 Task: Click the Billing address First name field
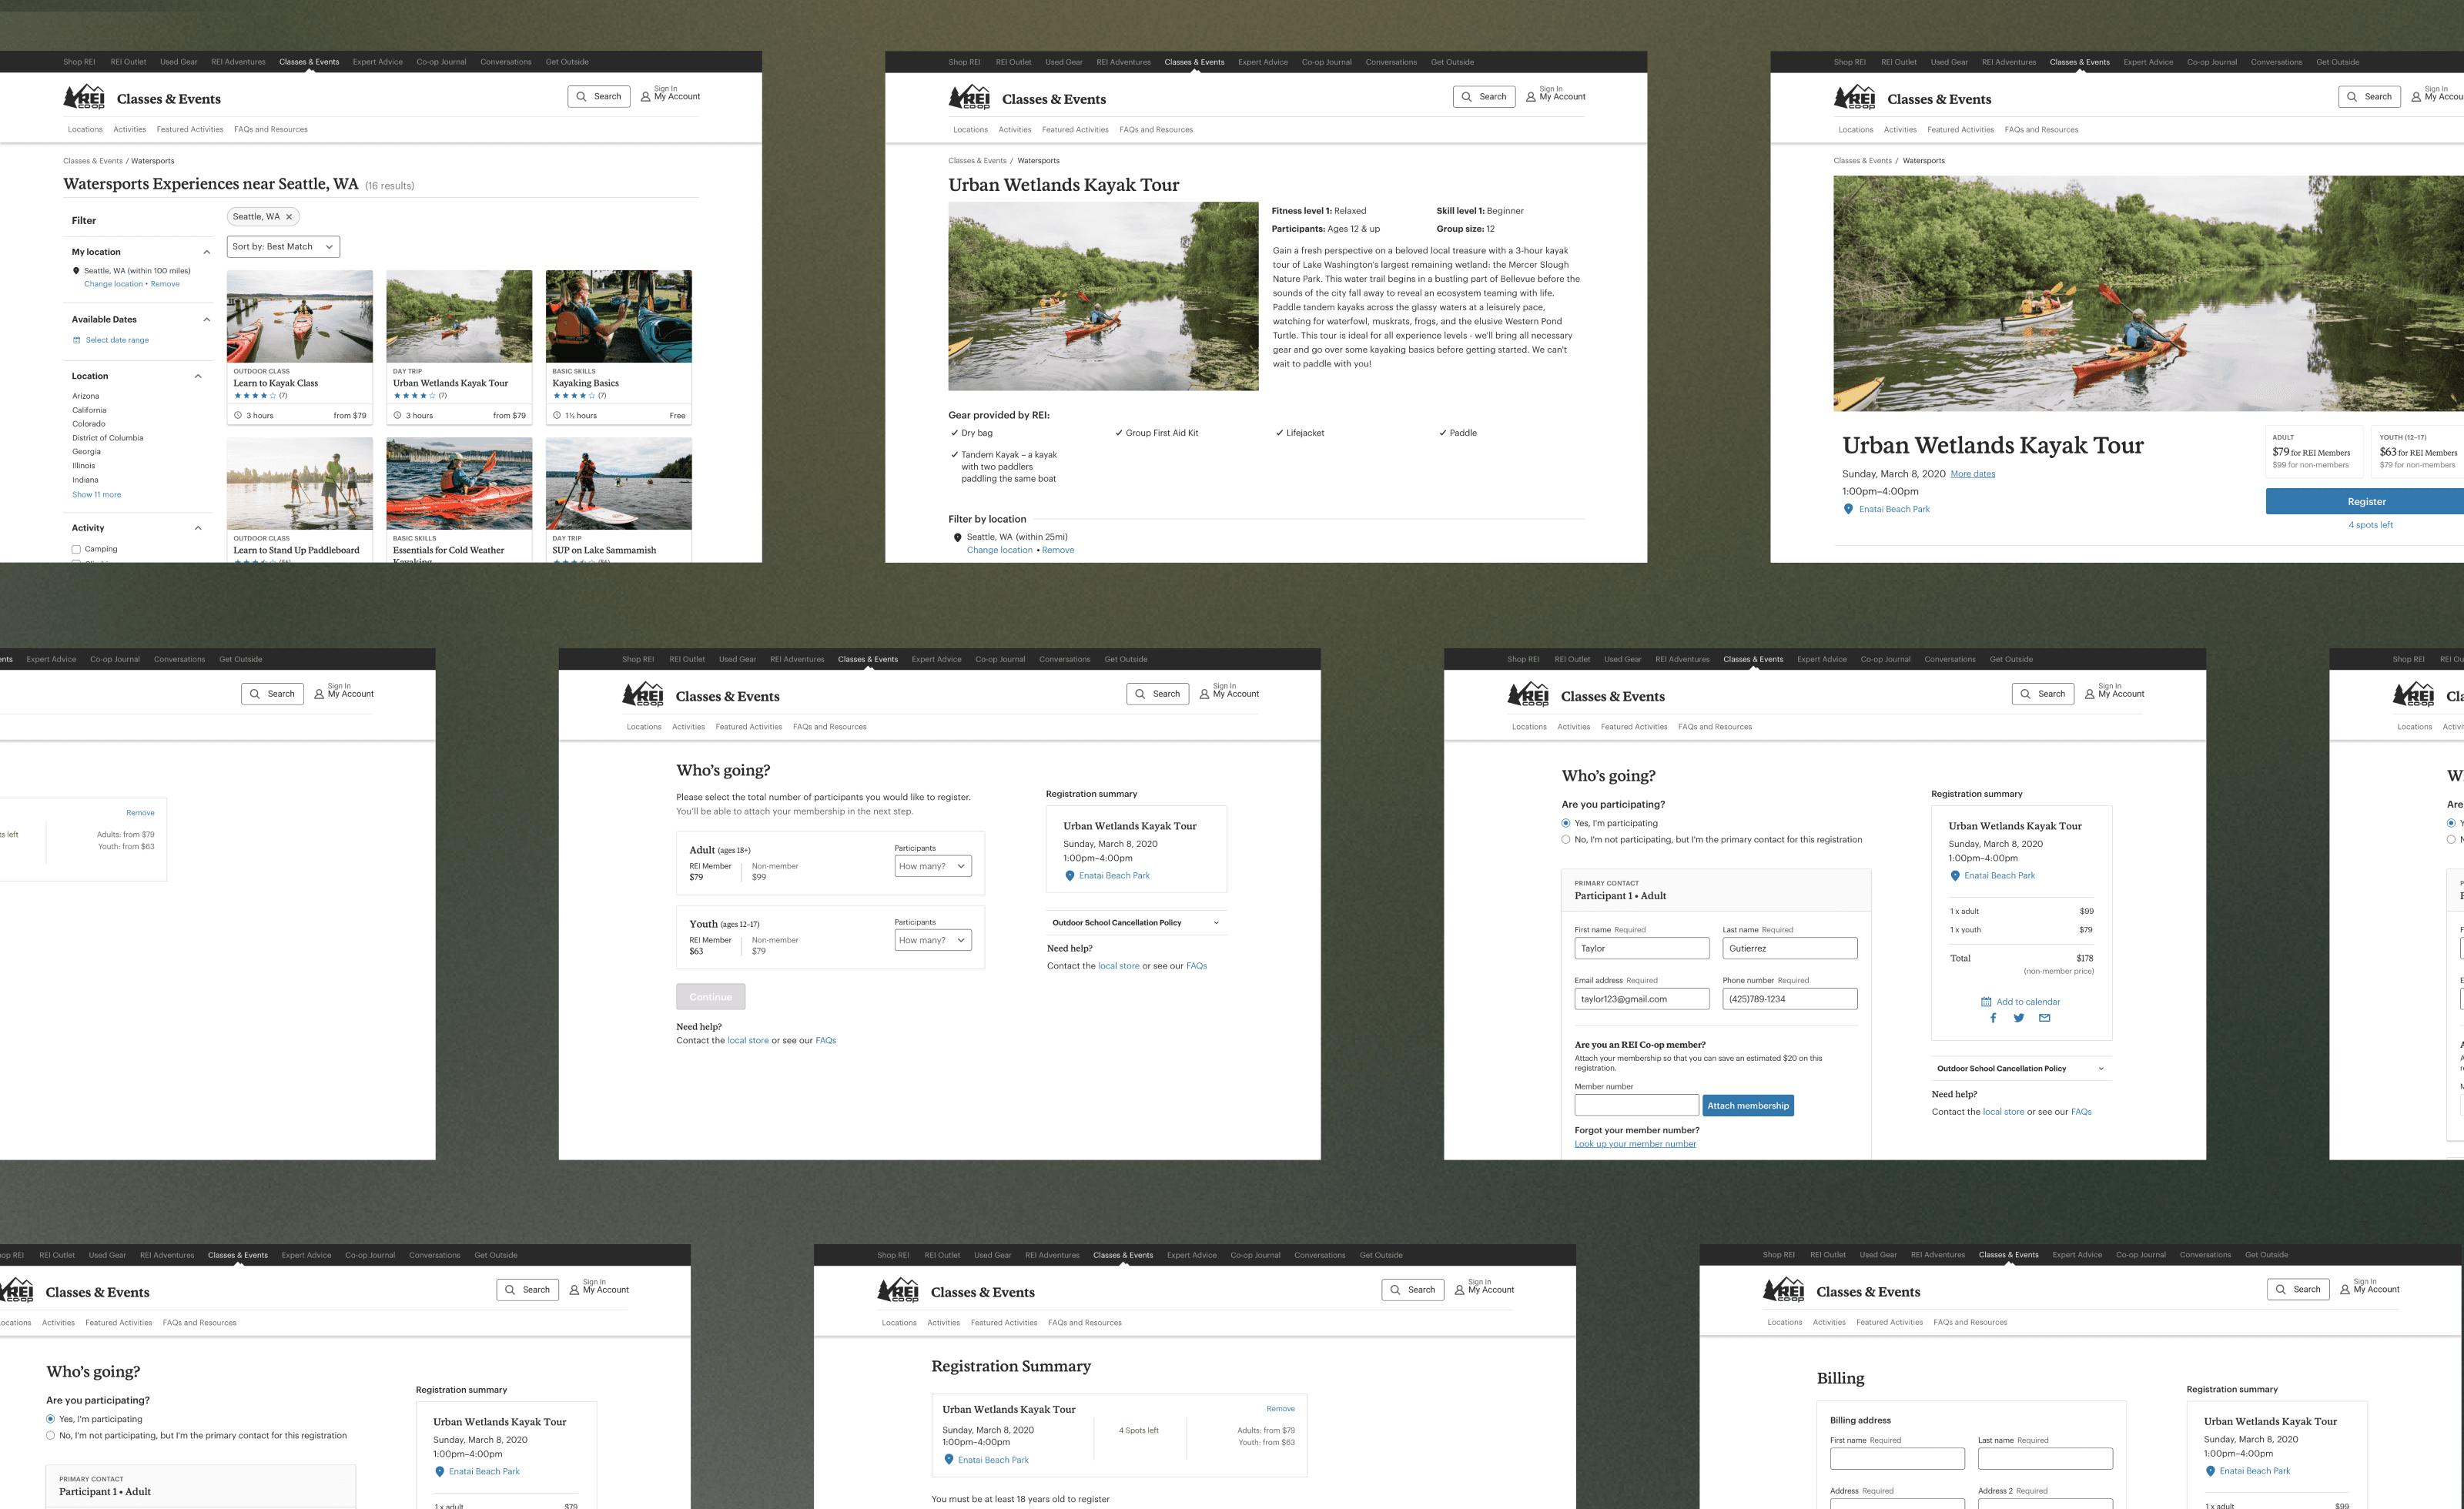1897,1459
